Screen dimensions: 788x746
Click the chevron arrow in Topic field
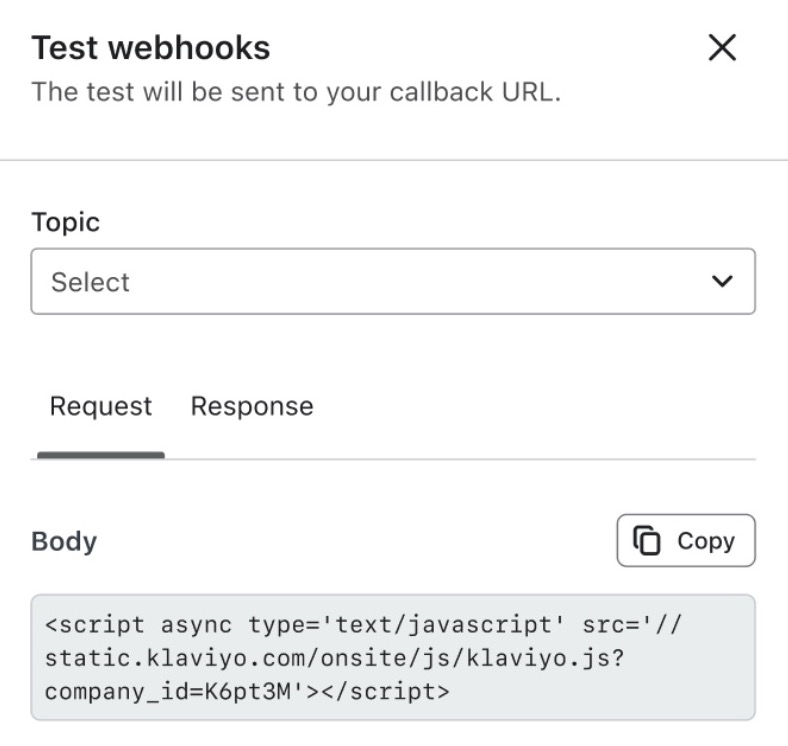[721, 282]
